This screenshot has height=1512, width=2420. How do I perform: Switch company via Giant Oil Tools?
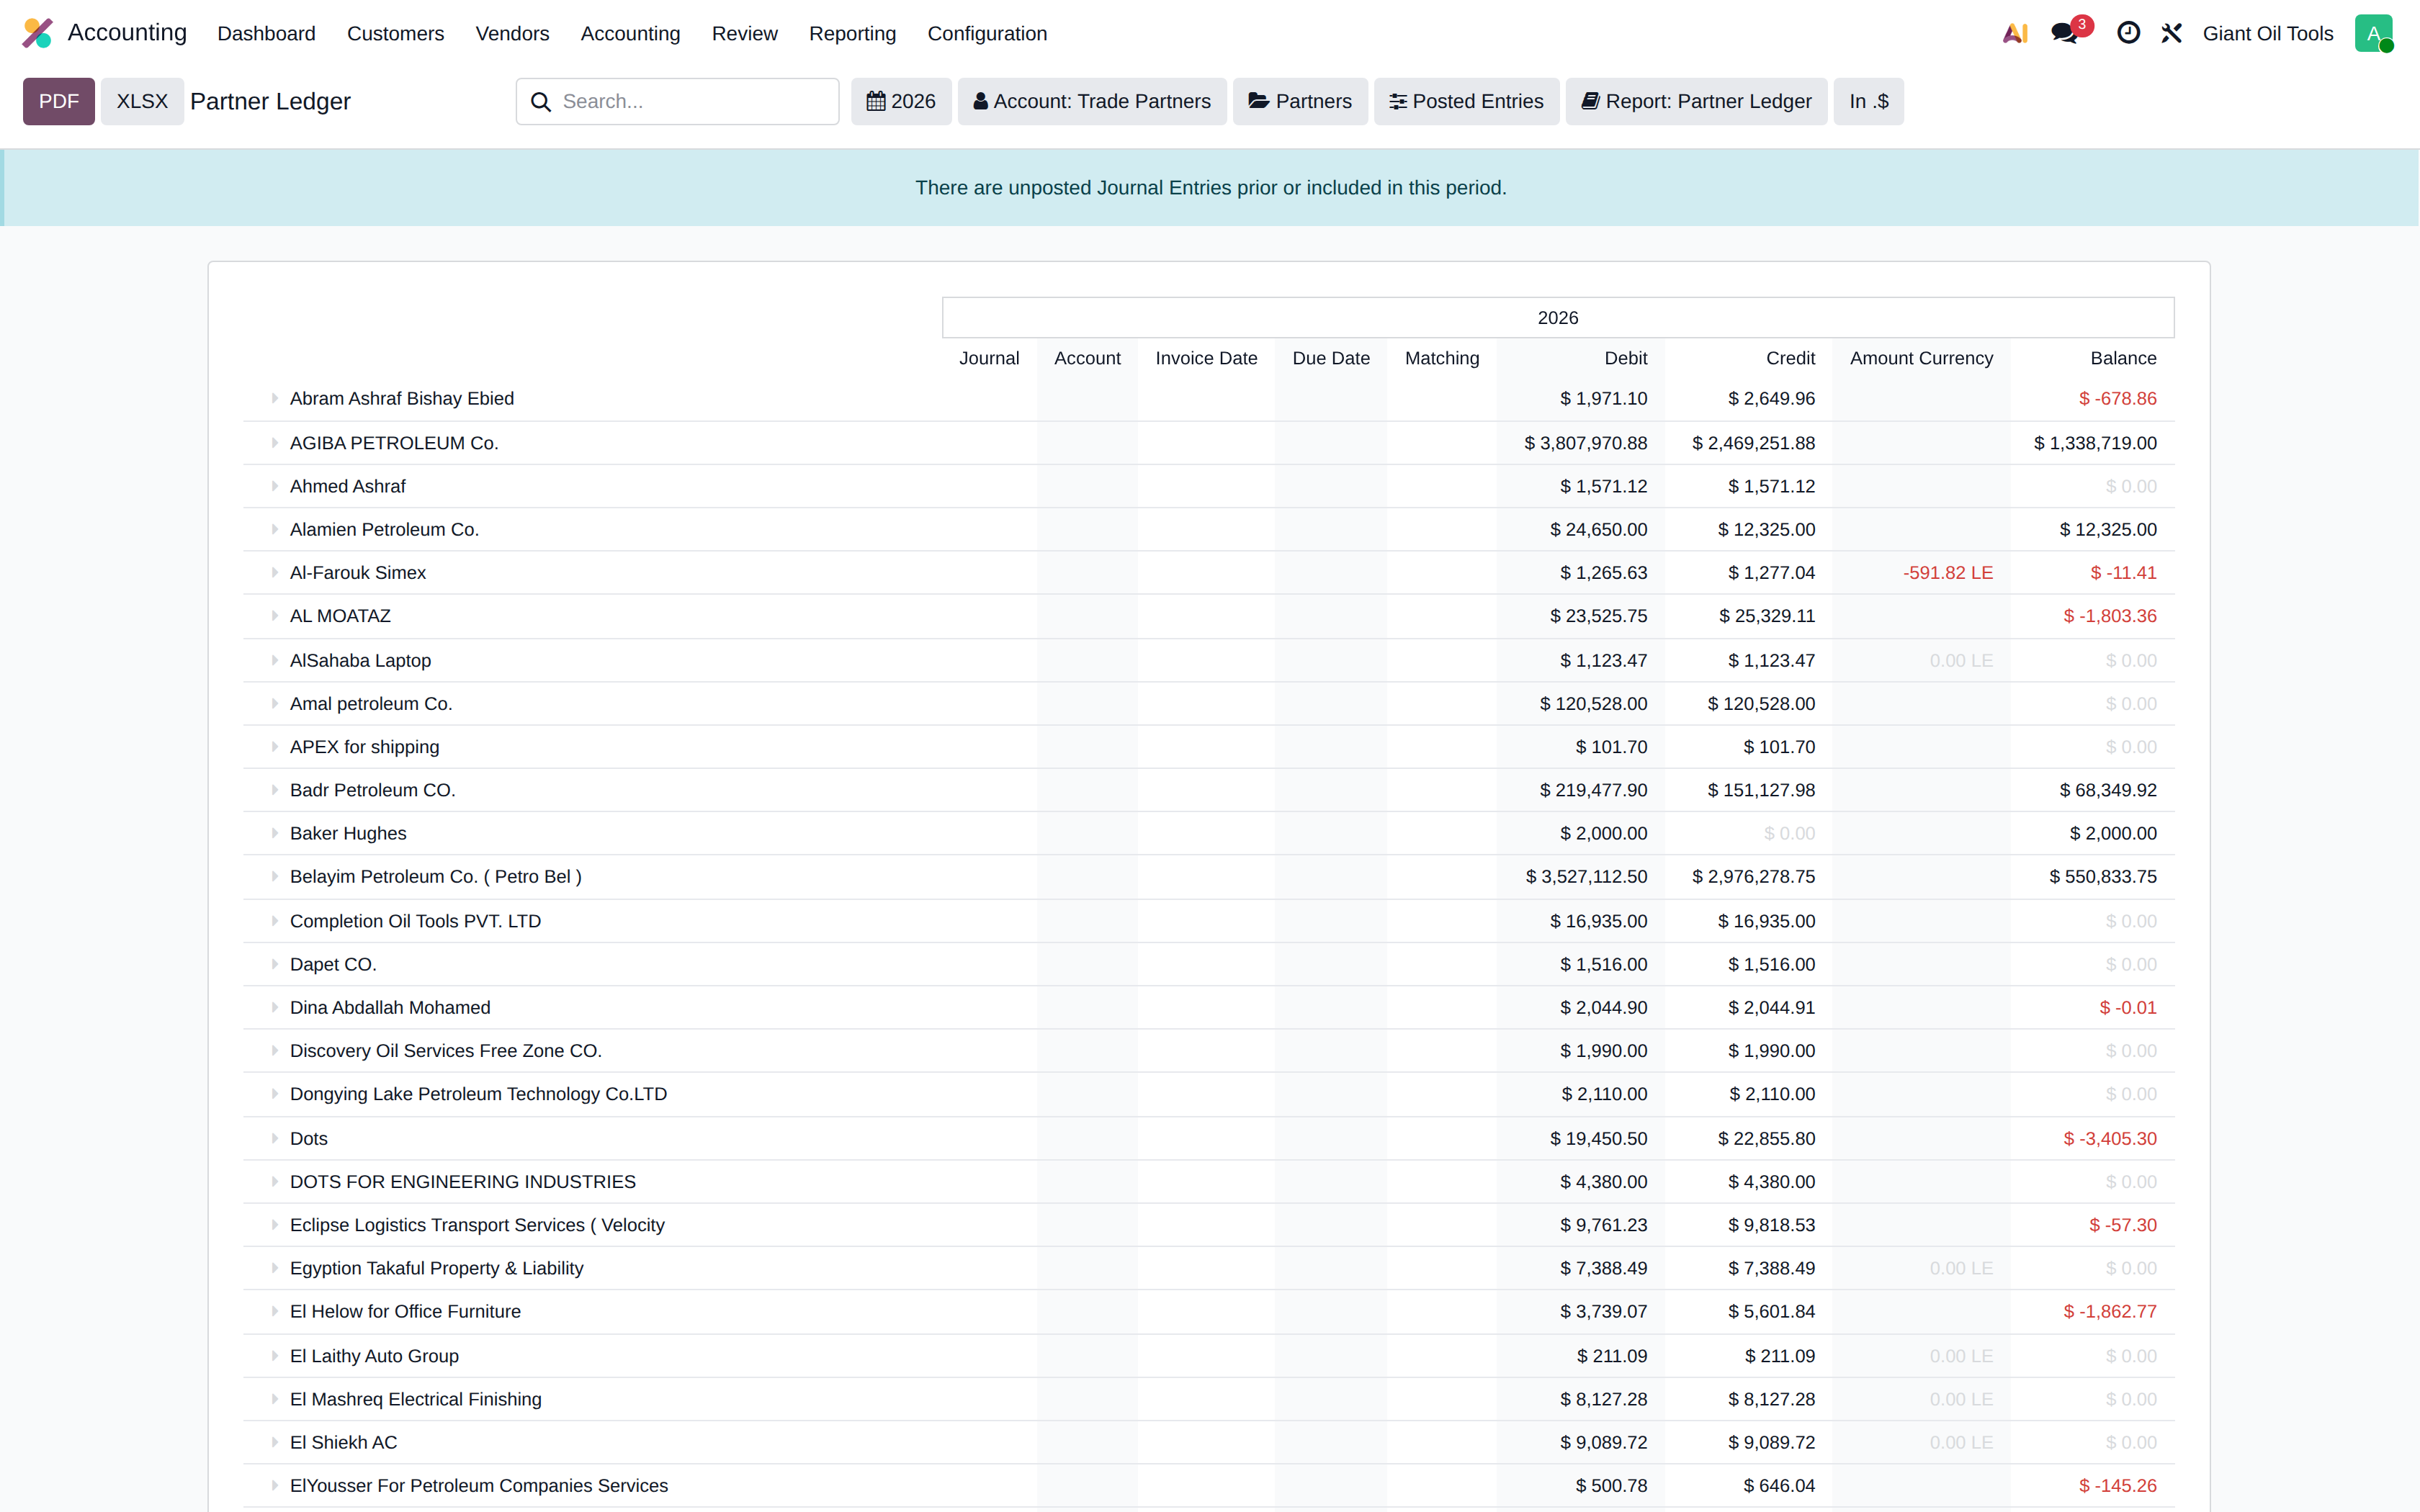click(2267, 33)
